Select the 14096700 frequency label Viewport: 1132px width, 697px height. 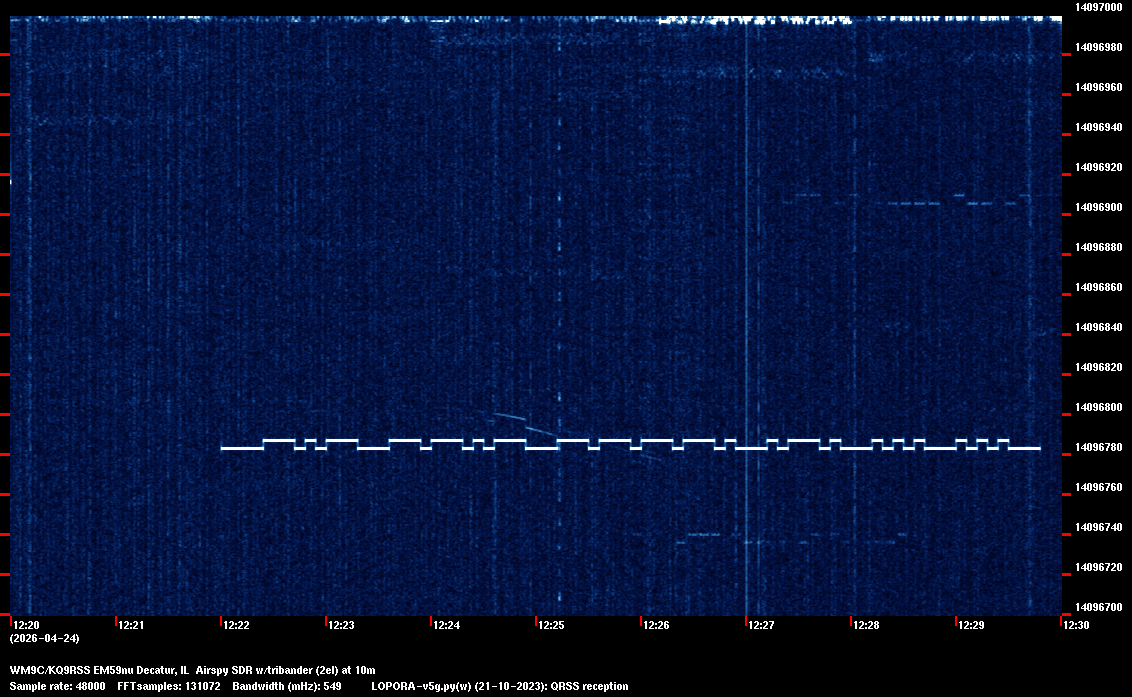click(x=1098, y=607)
